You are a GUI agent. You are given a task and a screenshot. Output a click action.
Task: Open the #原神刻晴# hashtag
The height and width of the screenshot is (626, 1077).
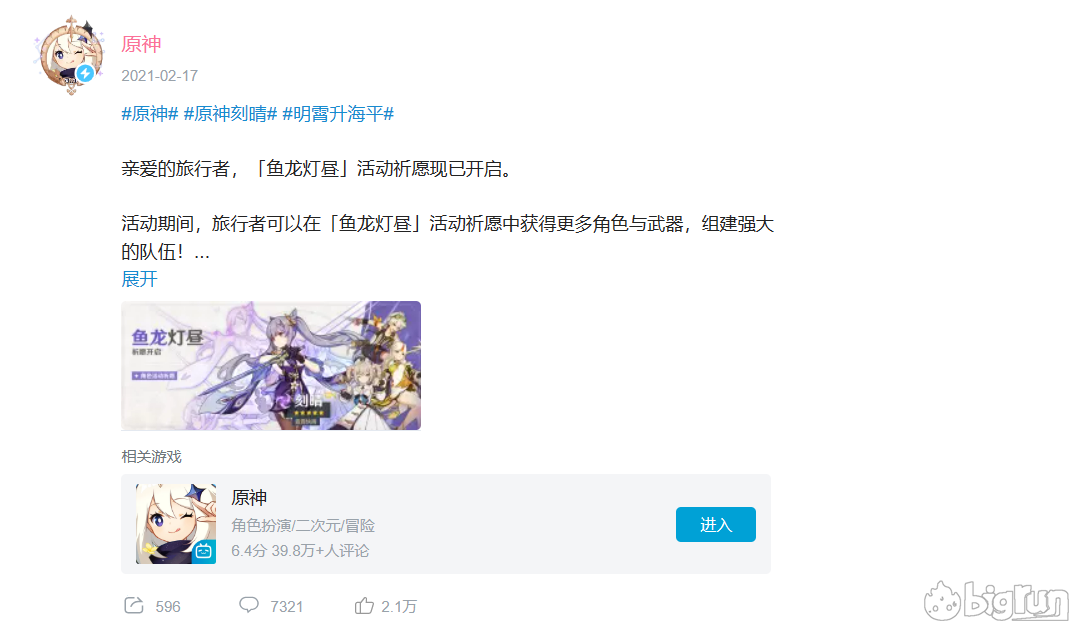[x=230, y=113]
